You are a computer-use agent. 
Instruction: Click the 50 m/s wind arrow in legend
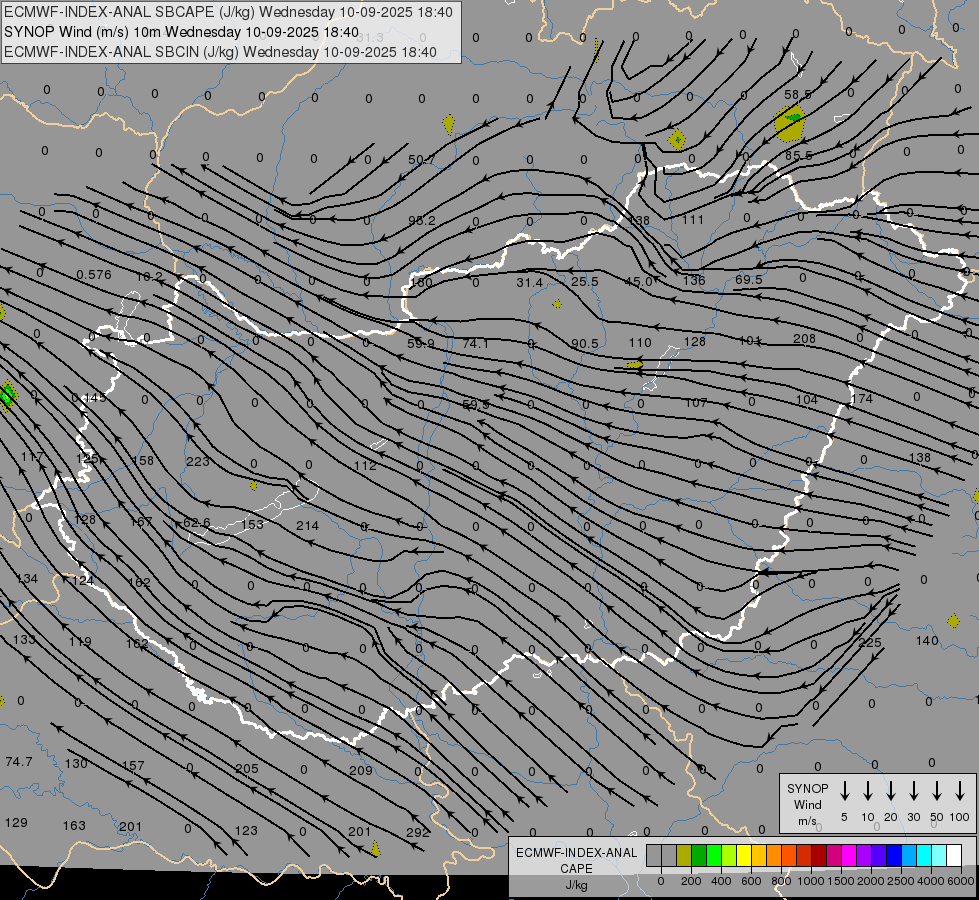[x=937, y=791]
